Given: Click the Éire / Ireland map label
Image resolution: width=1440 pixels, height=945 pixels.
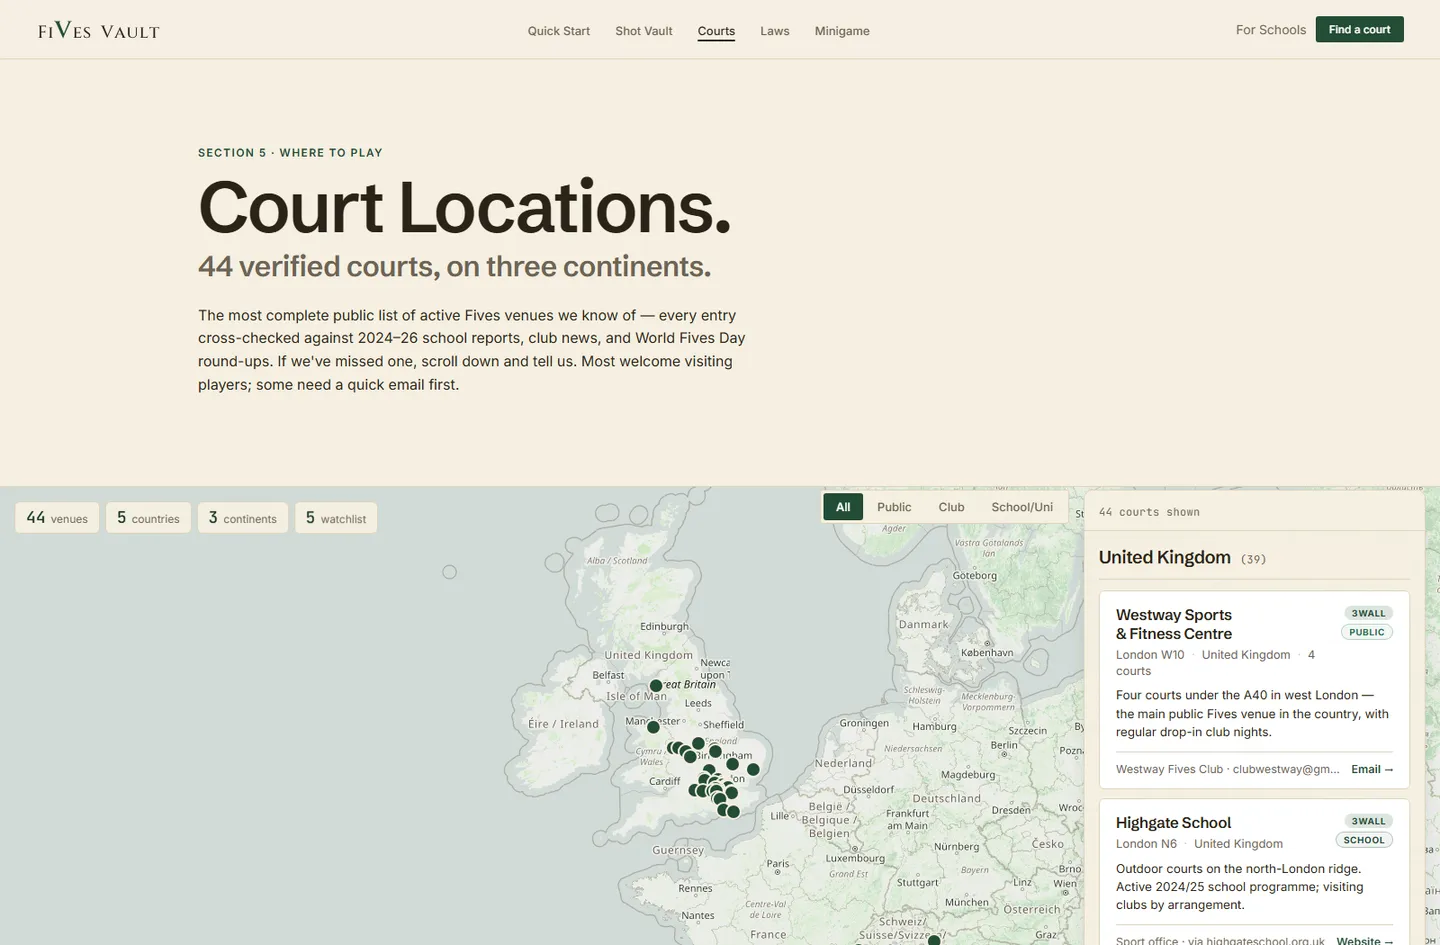Looking at the screenshot, I should click(563, 724).
